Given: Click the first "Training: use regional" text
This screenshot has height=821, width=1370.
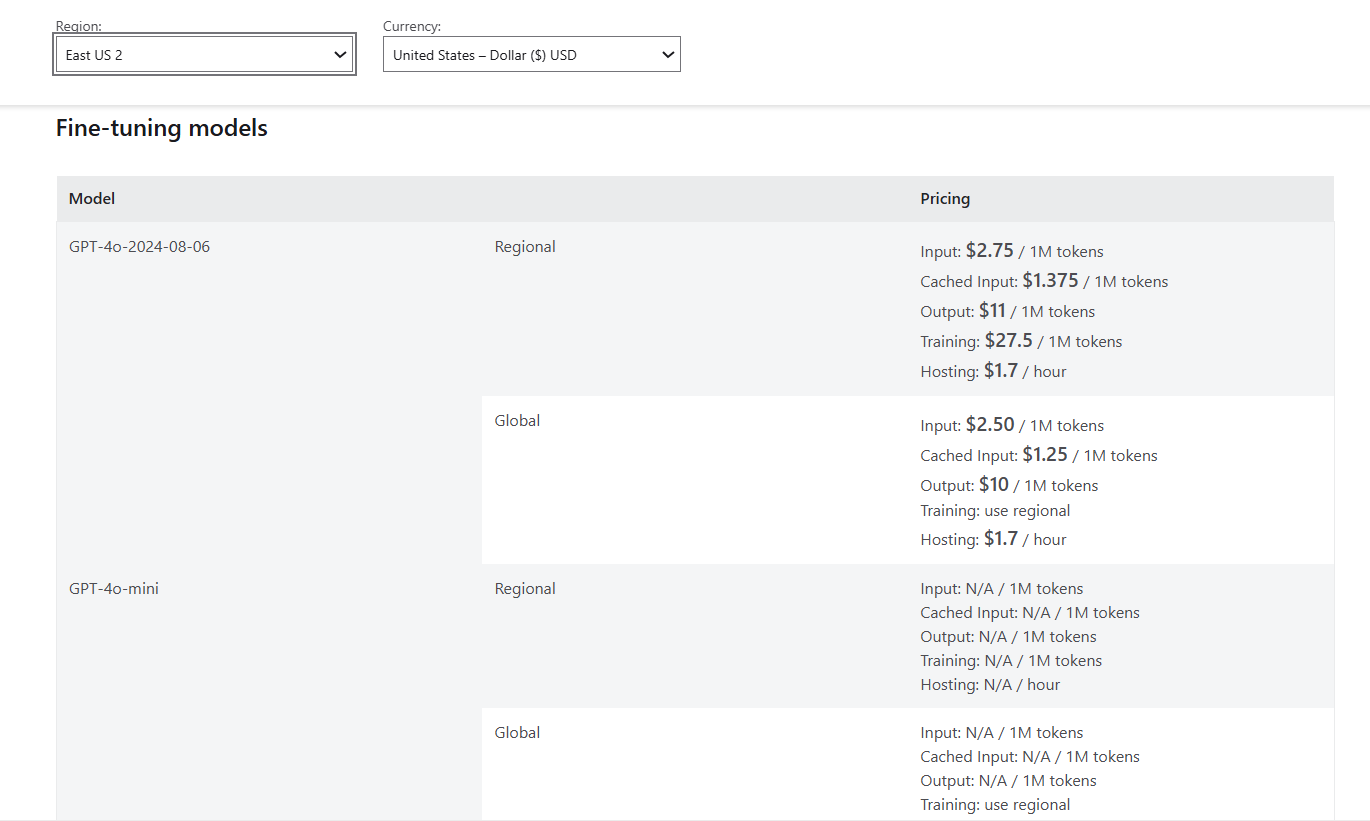Looking at the screenshot, I should click(x=995, y=511).
